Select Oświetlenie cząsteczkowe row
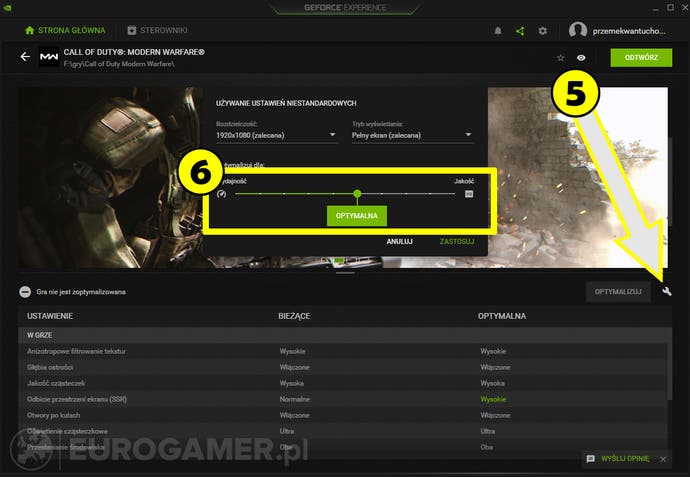The width and height of the screenshot is (690, 477). [343, 431]
